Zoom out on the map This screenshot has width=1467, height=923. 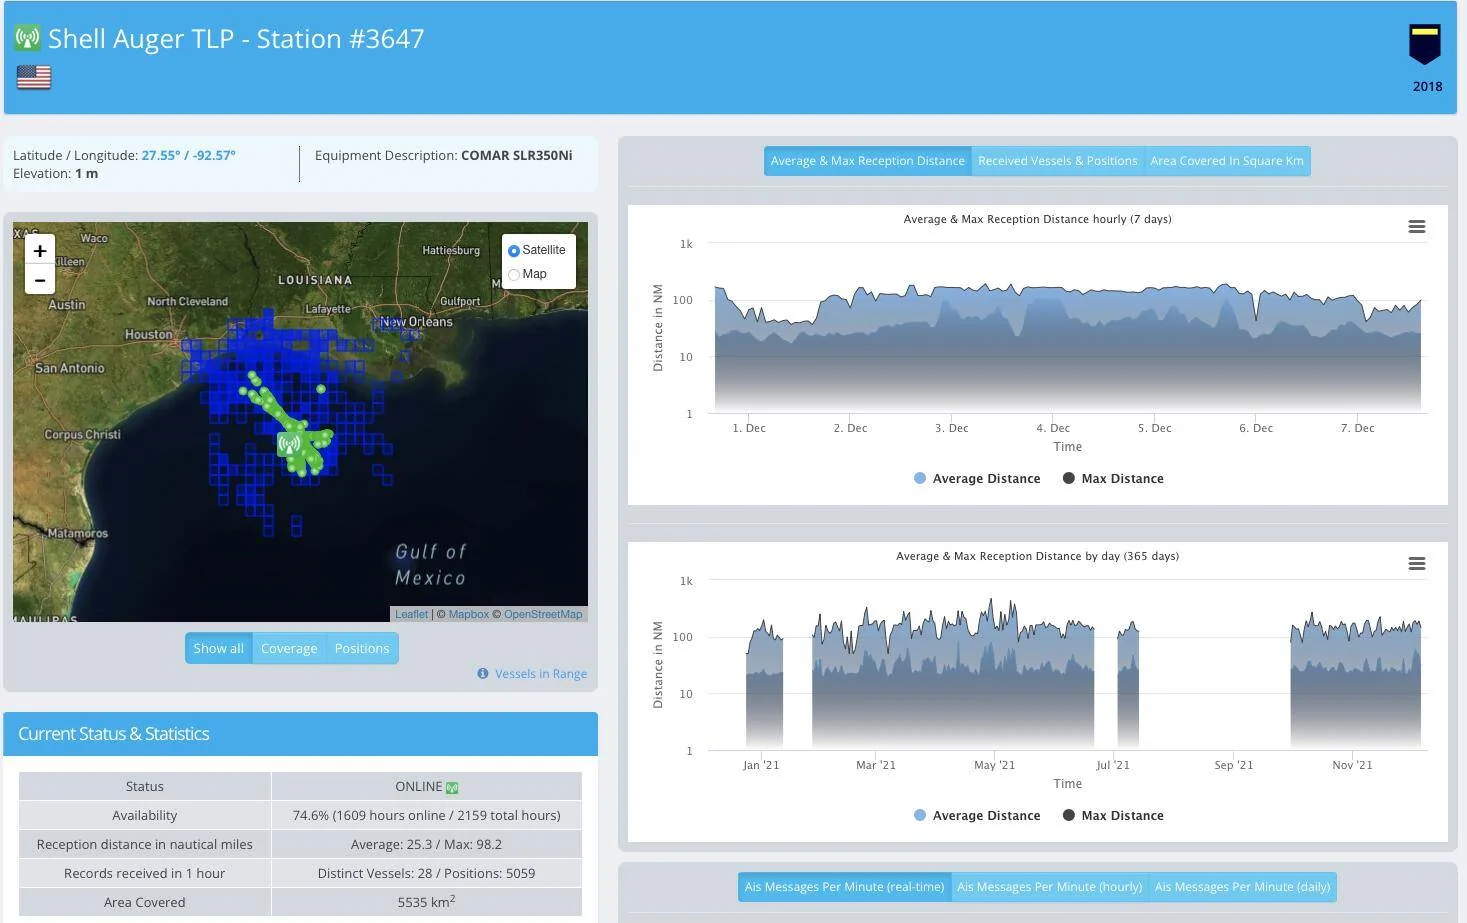[x=40, y=280]
